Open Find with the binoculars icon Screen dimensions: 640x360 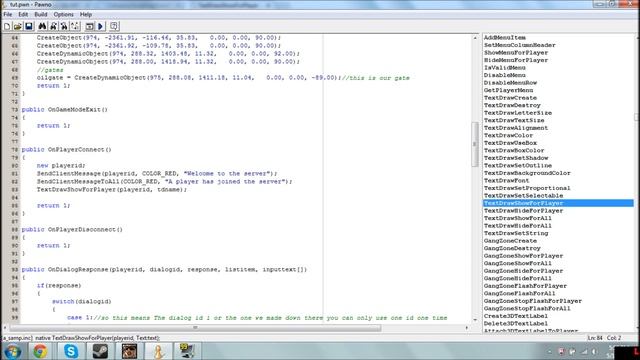(42, 27)
